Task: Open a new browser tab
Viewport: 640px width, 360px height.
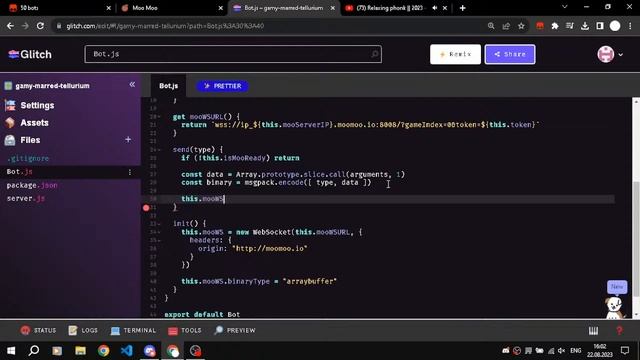Action: click(x=462, y=8)
